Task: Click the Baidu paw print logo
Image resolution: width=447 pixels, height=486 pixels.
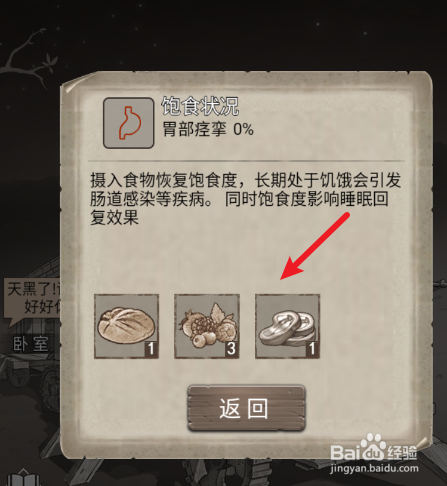Action: point(375,447)
